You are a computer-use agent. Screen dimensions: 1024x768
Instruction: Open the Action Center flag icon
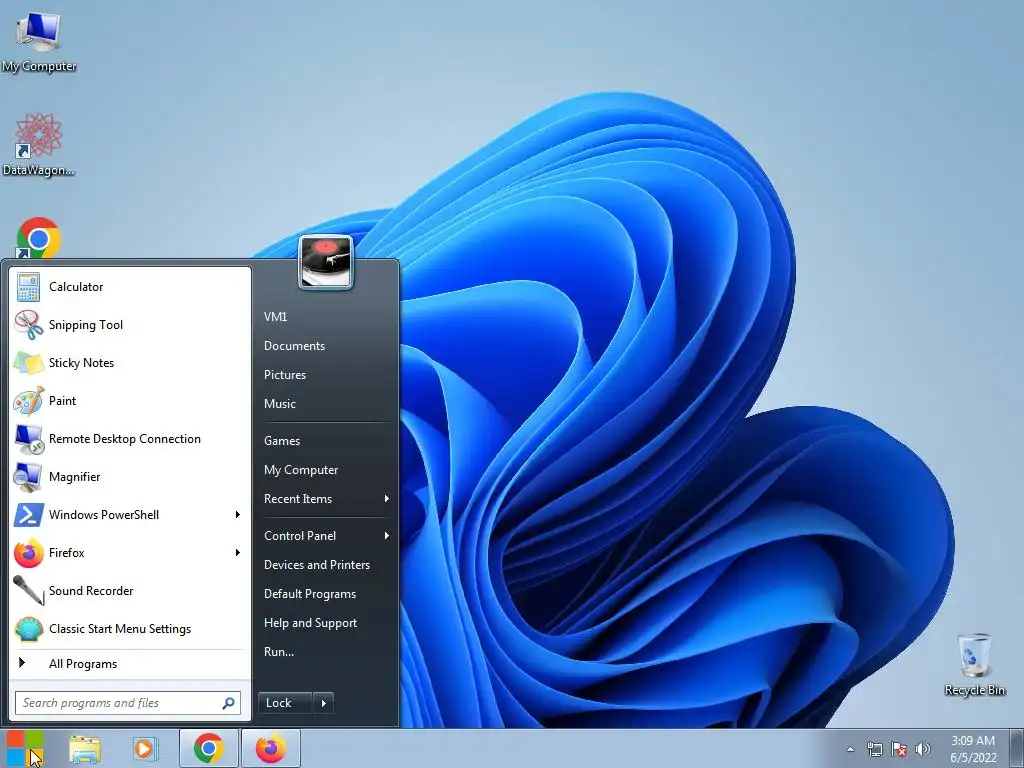pos(899,749)
